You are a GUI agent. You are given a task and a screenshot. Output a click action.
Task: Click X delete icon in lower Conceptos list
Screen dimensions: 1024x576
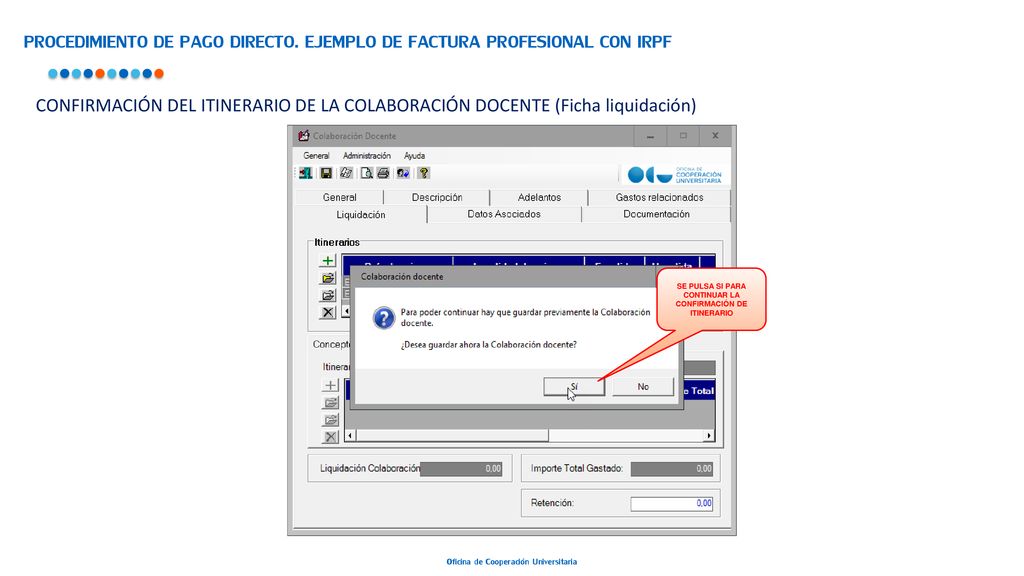[x=330, y=437]
